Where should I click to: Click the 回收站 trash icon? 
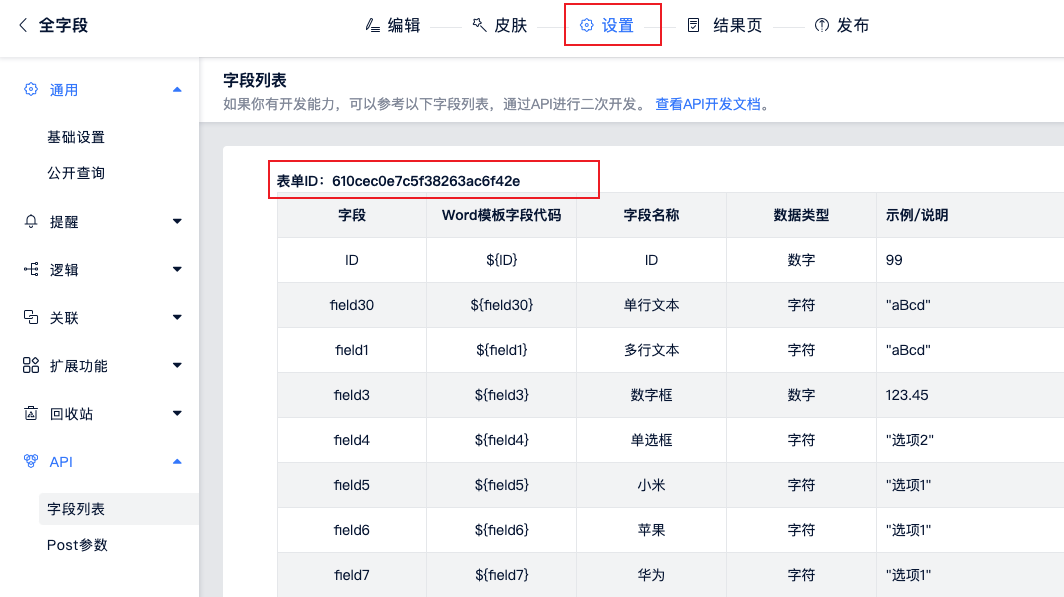[x=31, y=413]
